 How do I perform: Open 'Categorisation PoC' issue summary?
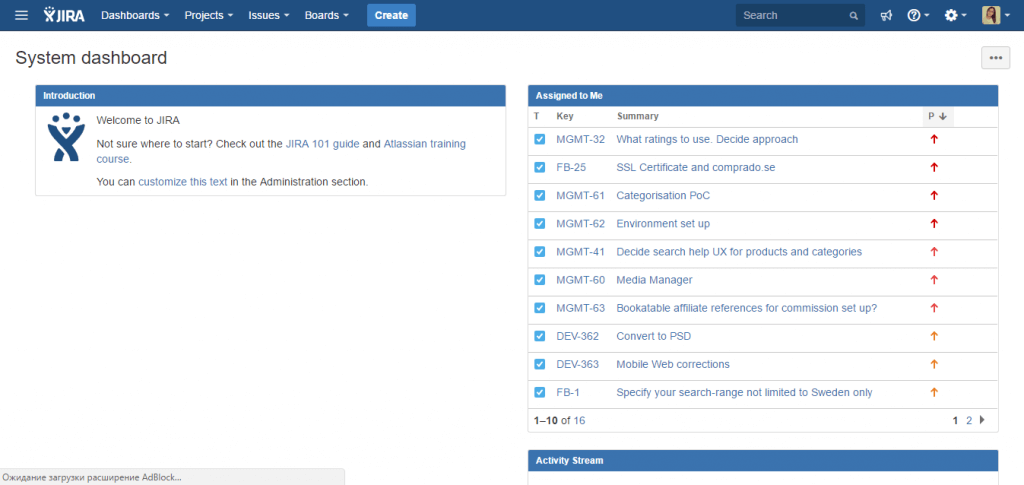pos(663,195)
